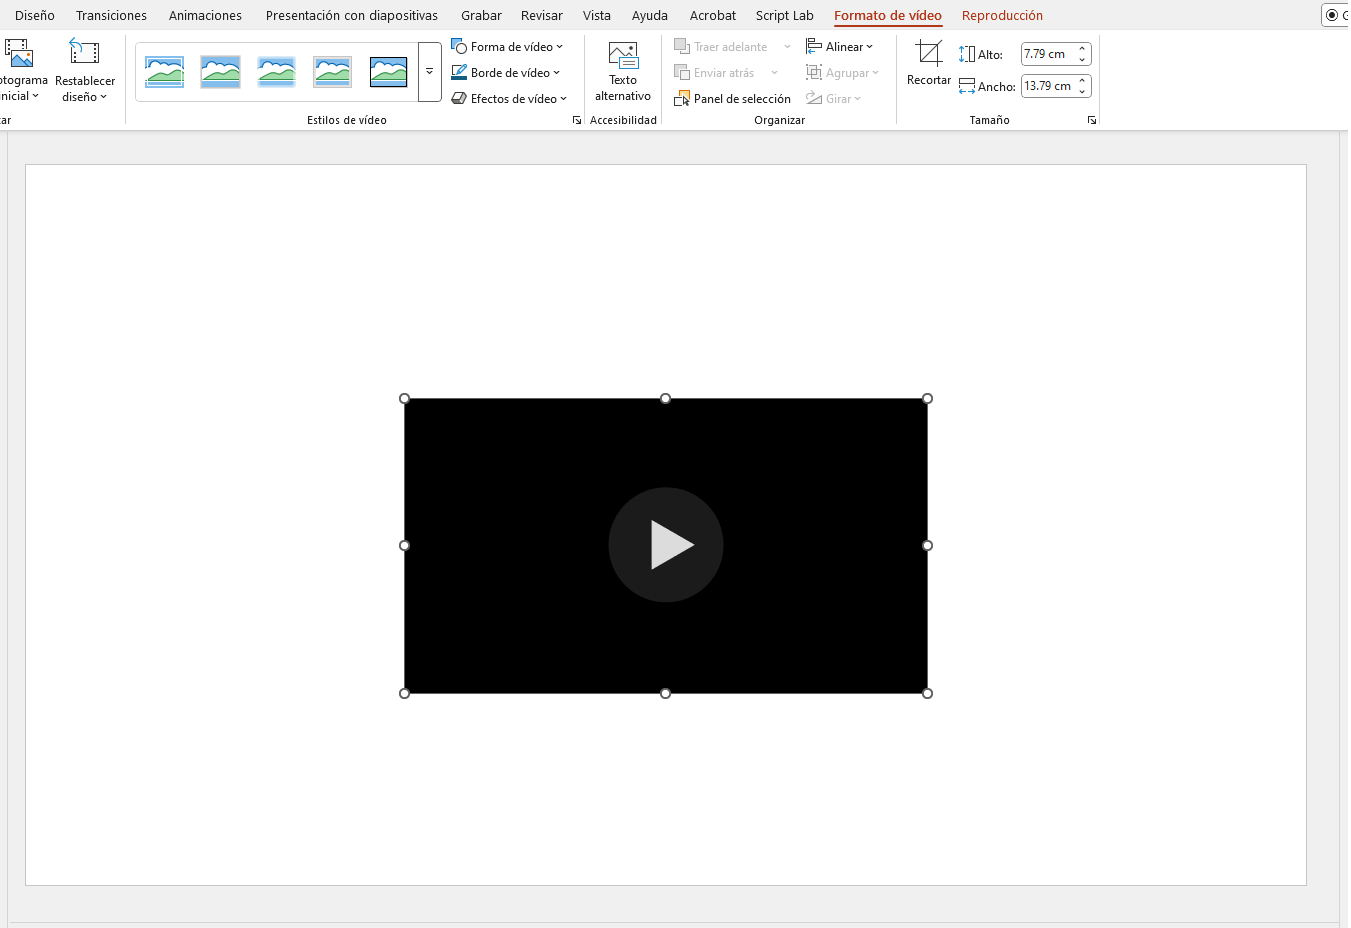Click the Alto height input field
The height and width of the screenshot is (928, 1351).
tap(1046, 54)
